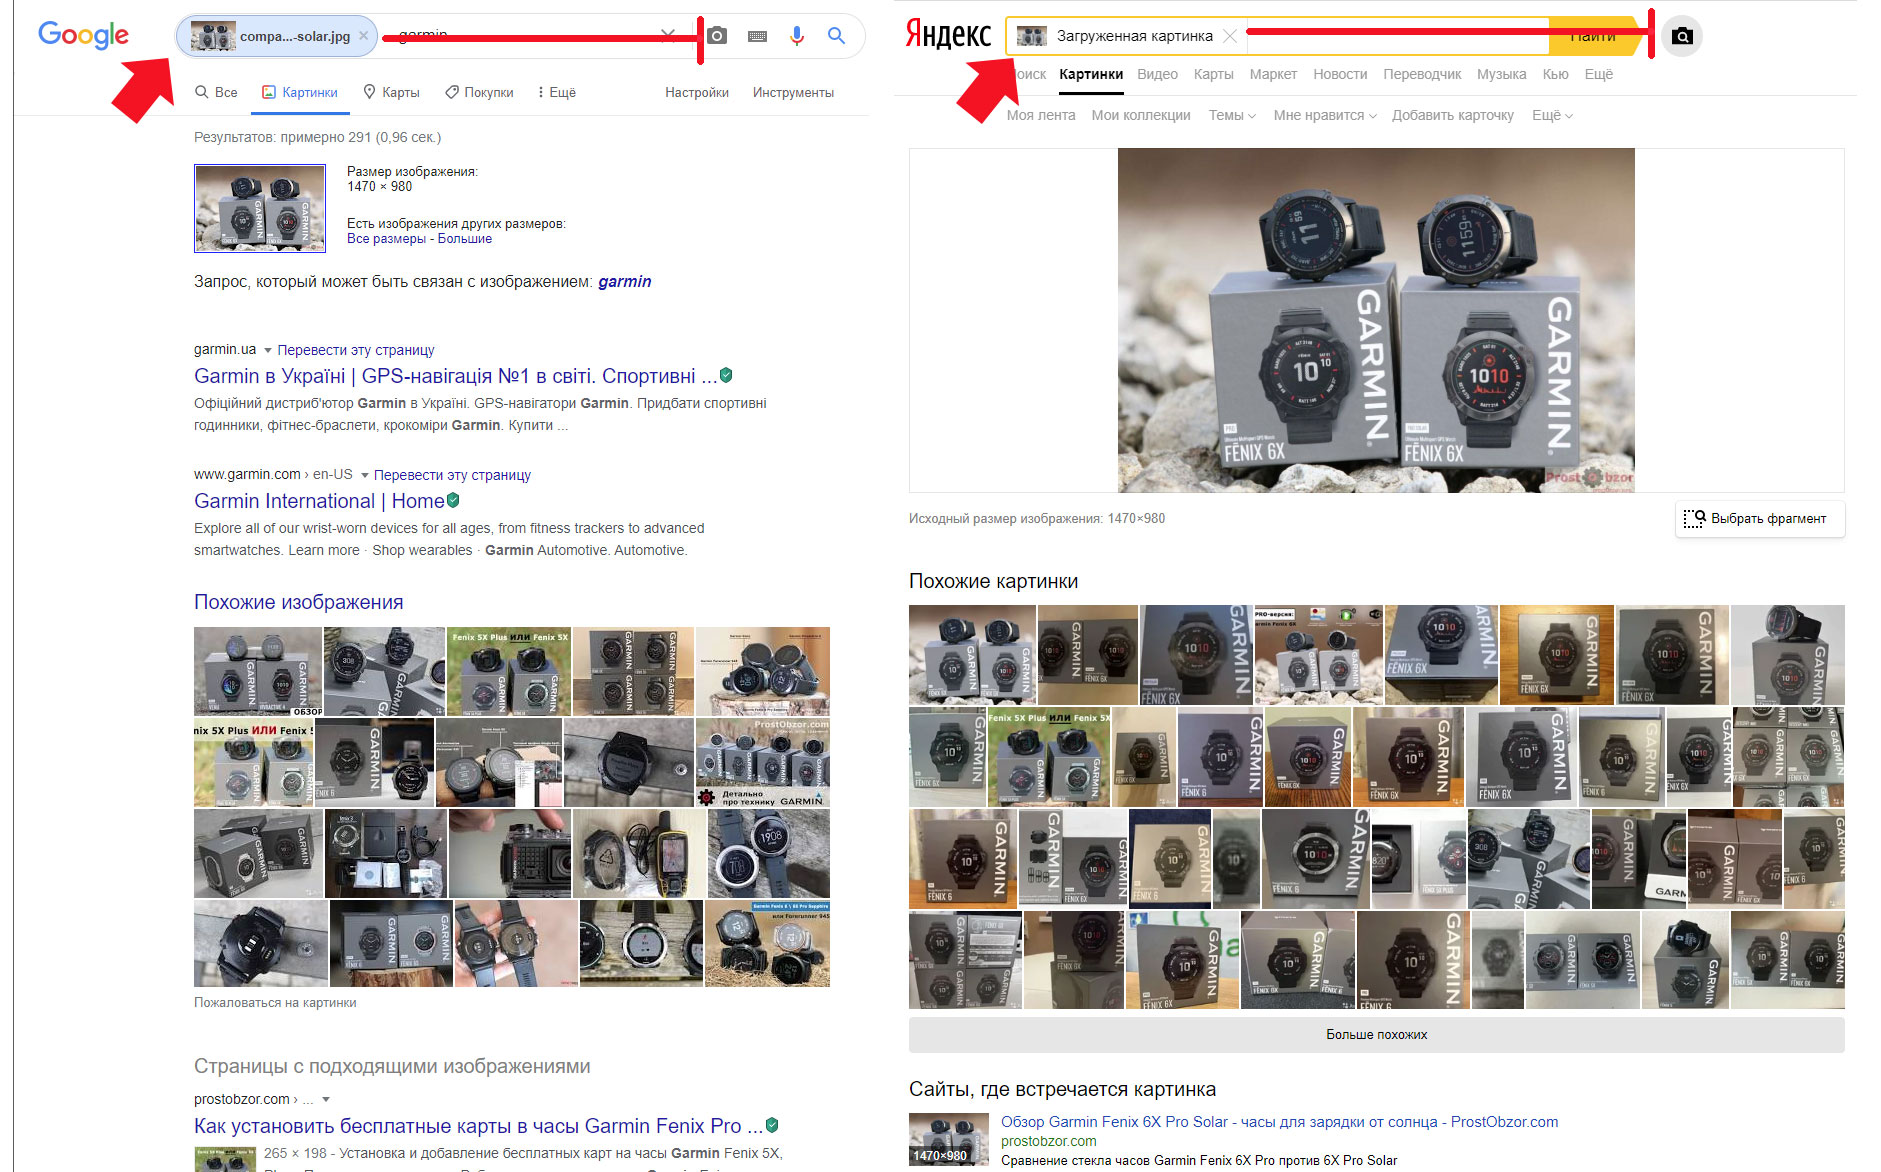The width and height of the screenshot is (1881, 1172).
Task: Remove 'Загруженная картинка' chip in Yandex
Action: pos(1230,36)
